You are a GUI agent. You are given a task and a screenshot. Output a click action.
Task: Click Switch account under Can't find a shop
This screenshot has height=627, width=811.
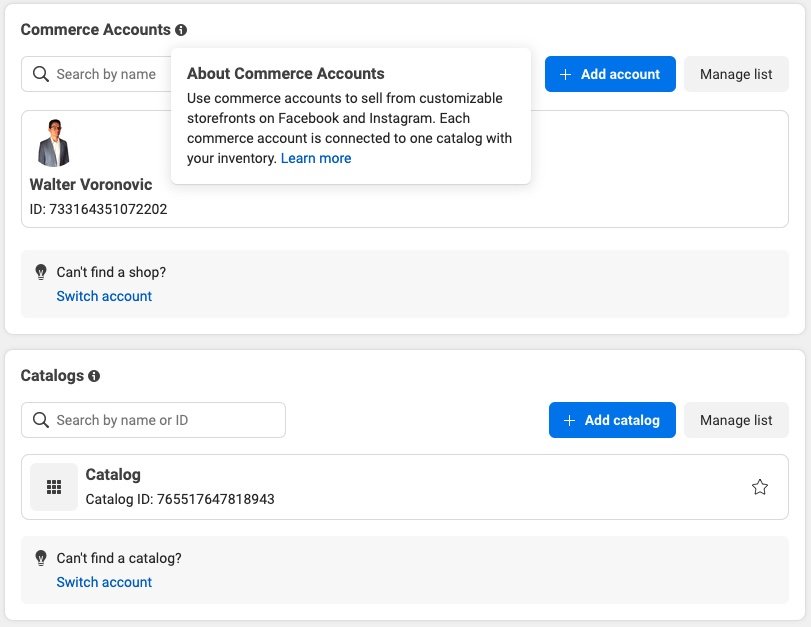click(104, 296)
